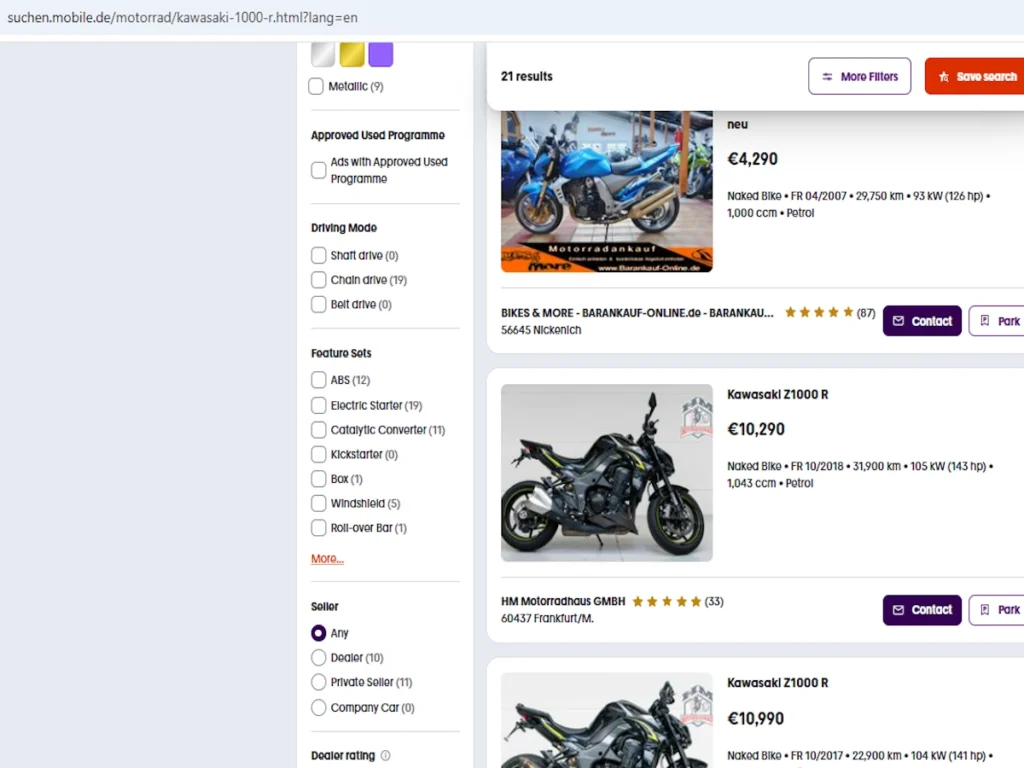This screenshot has width=1024, height=768.
Task: Open photo of €10,290 Kawasaki Z1000 R
Action: click(607, 472)
